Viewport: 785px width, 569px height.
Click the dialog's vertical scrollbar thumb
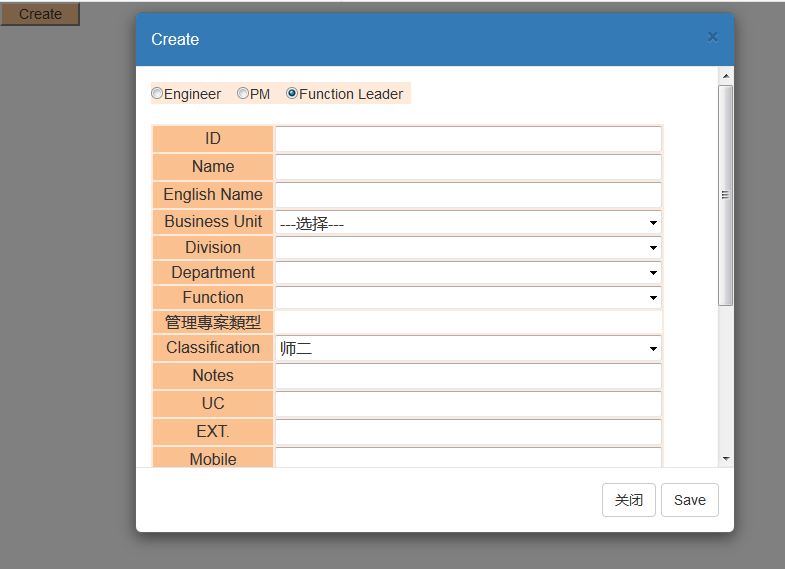[725, 195]
